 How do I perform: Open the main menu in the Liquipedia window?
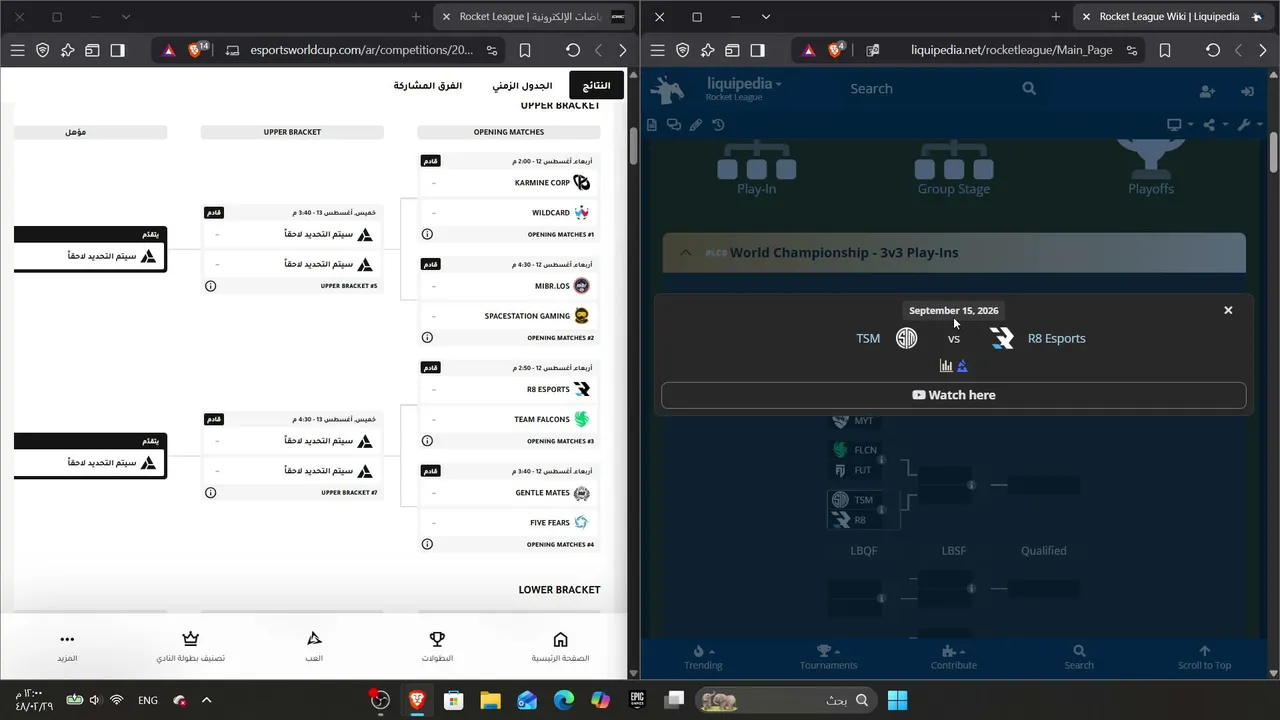pyautogui.click(x=657, y=50)
